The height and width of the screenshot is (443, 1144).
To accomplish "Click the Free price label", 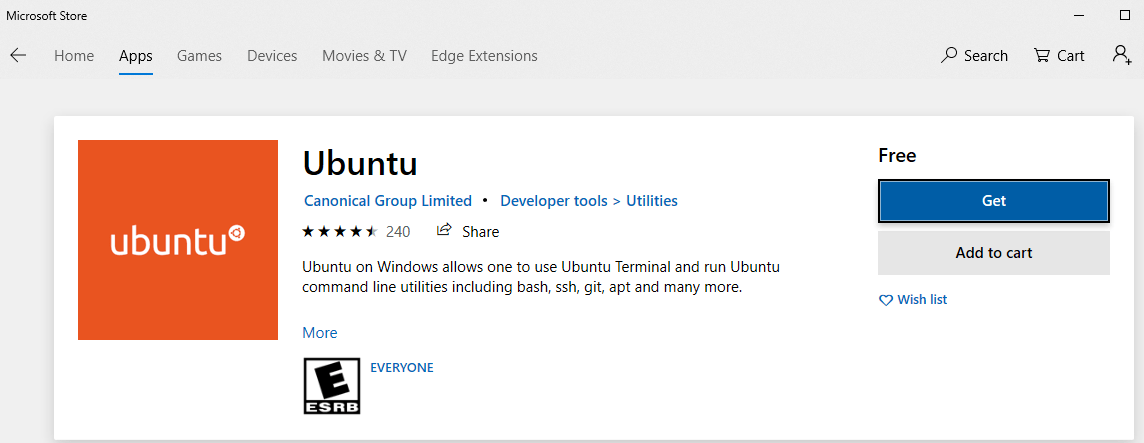I will (897, 155).
